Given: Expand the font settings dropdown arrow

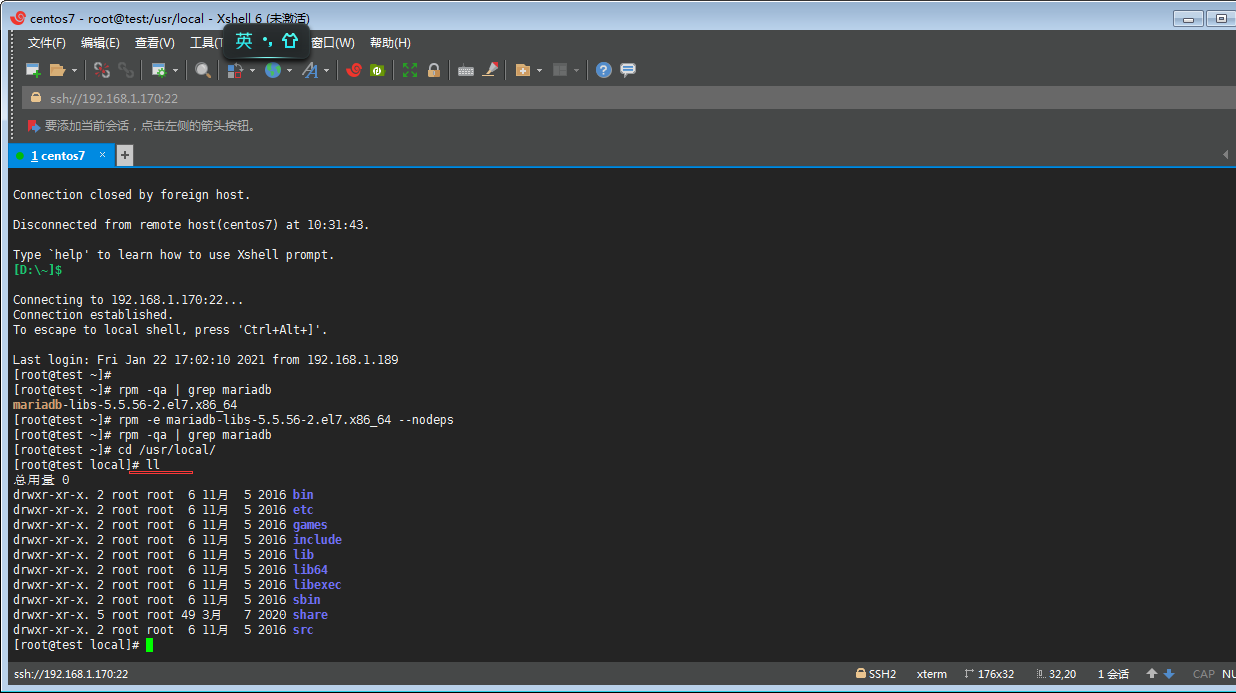Looking at the screenshot, I should pyautogui.click(x=326, y=70).
